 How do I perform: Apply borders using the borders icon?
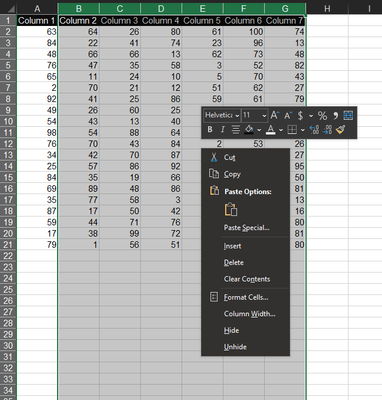pos(292,129)
